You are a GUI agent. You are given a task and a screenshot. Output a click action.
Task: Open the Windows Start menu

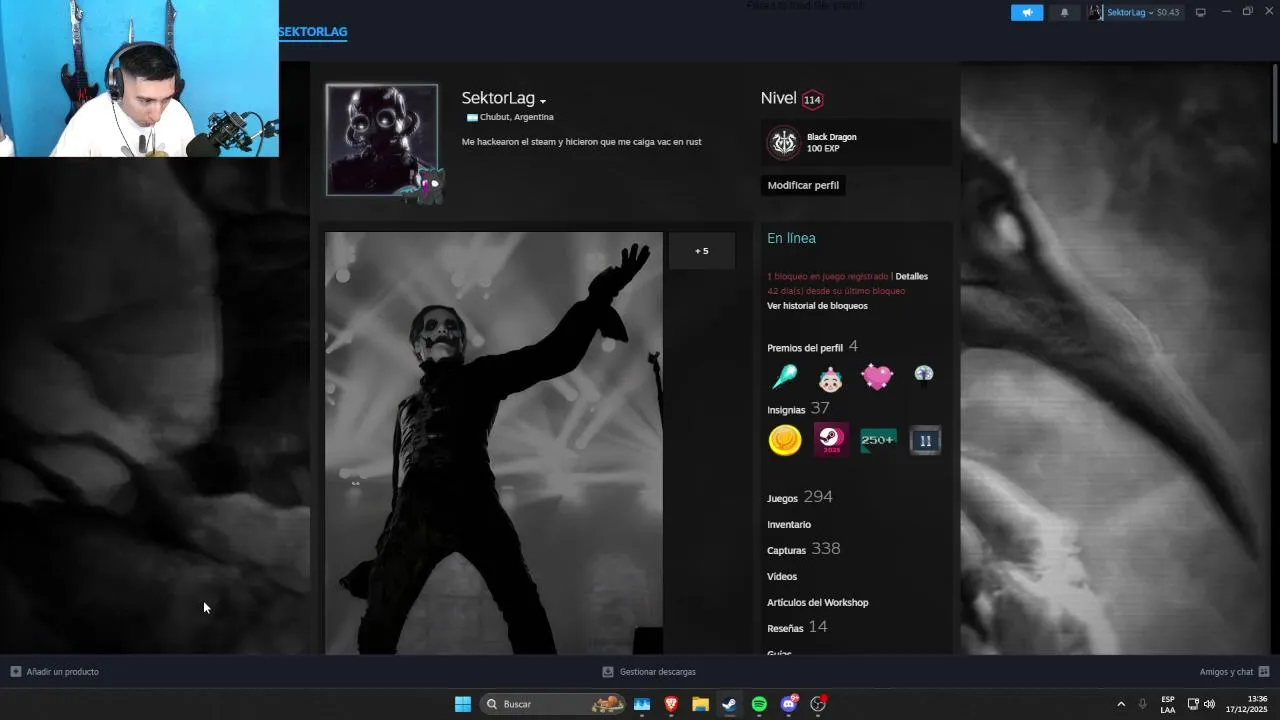pyautogui.click(x=463, y=704)
